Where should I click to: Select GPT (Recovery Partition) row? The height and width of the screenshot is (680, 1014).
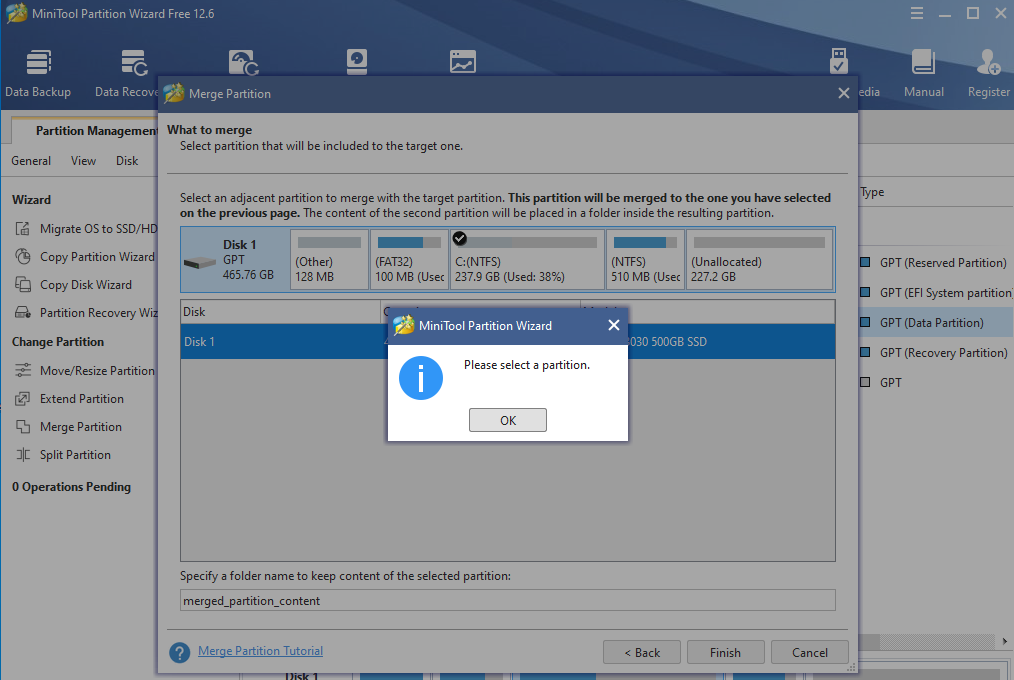pyautogui.click(x=936, y=352)
